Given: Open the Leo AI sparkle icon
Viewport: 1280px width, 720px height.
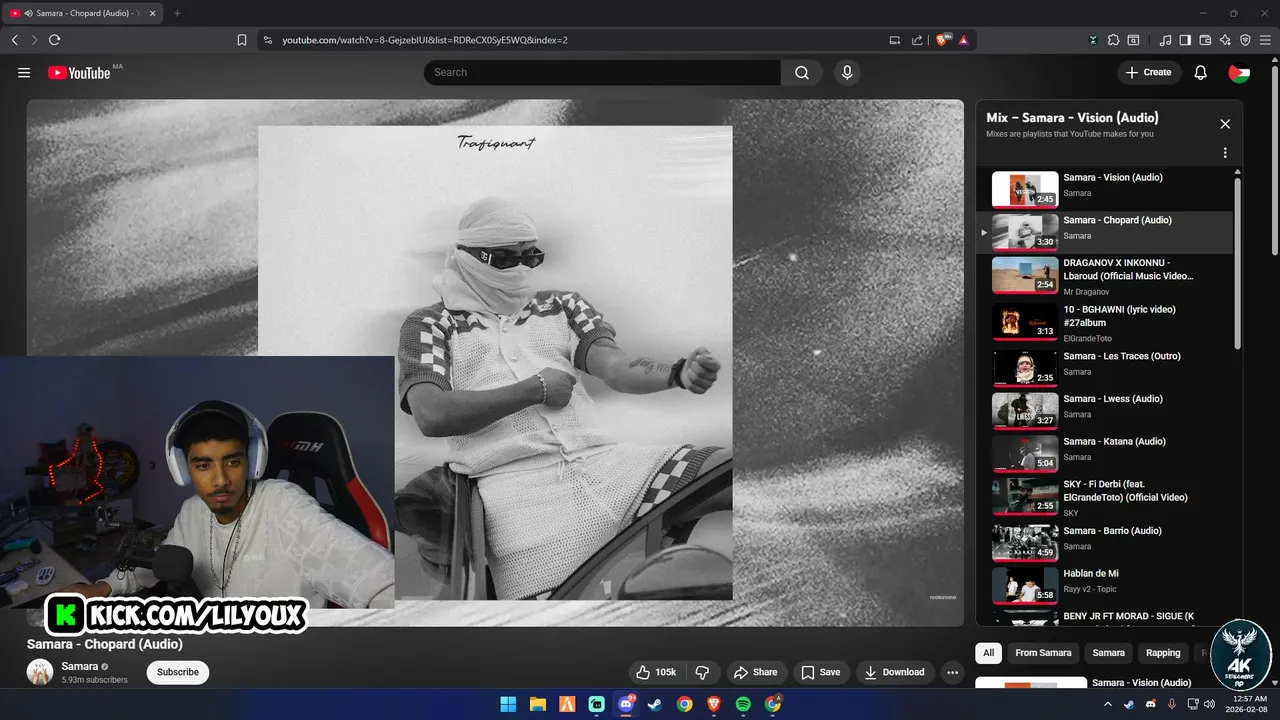Looking at the screenshot, I should [x=1225, y=40].
